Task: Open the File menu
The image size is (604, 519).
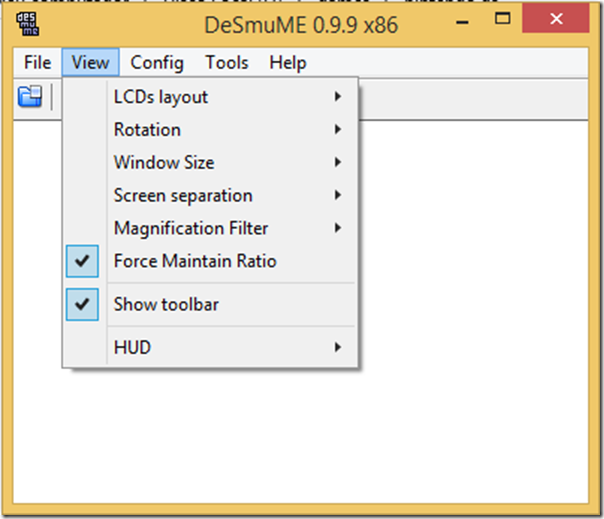Action: pyautogui.click(x=37, y=62)
